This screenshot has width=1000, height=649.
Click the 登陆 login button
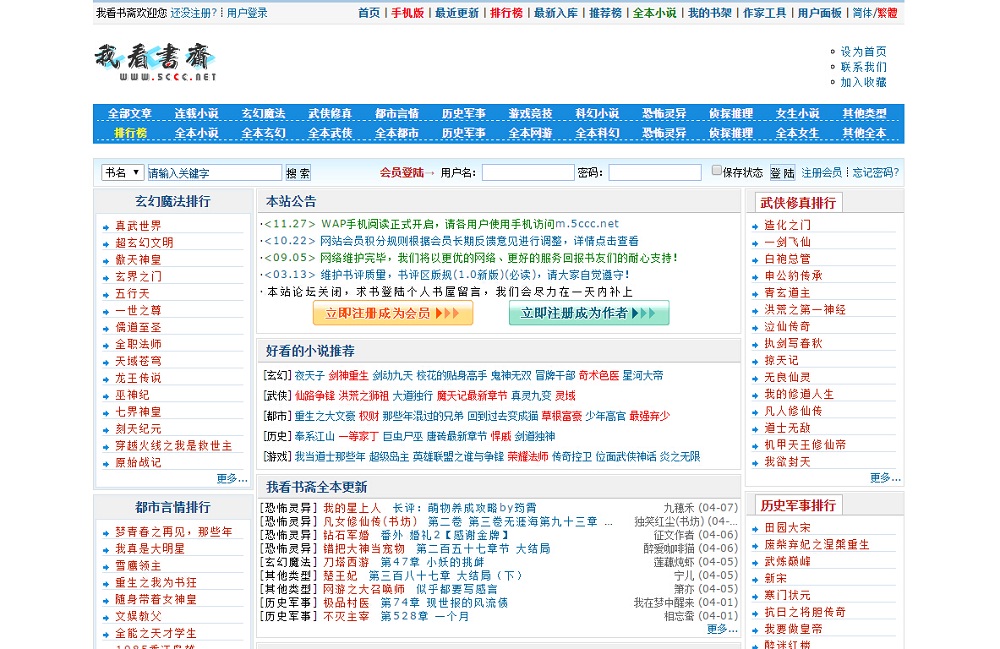[x=782, y=173]
